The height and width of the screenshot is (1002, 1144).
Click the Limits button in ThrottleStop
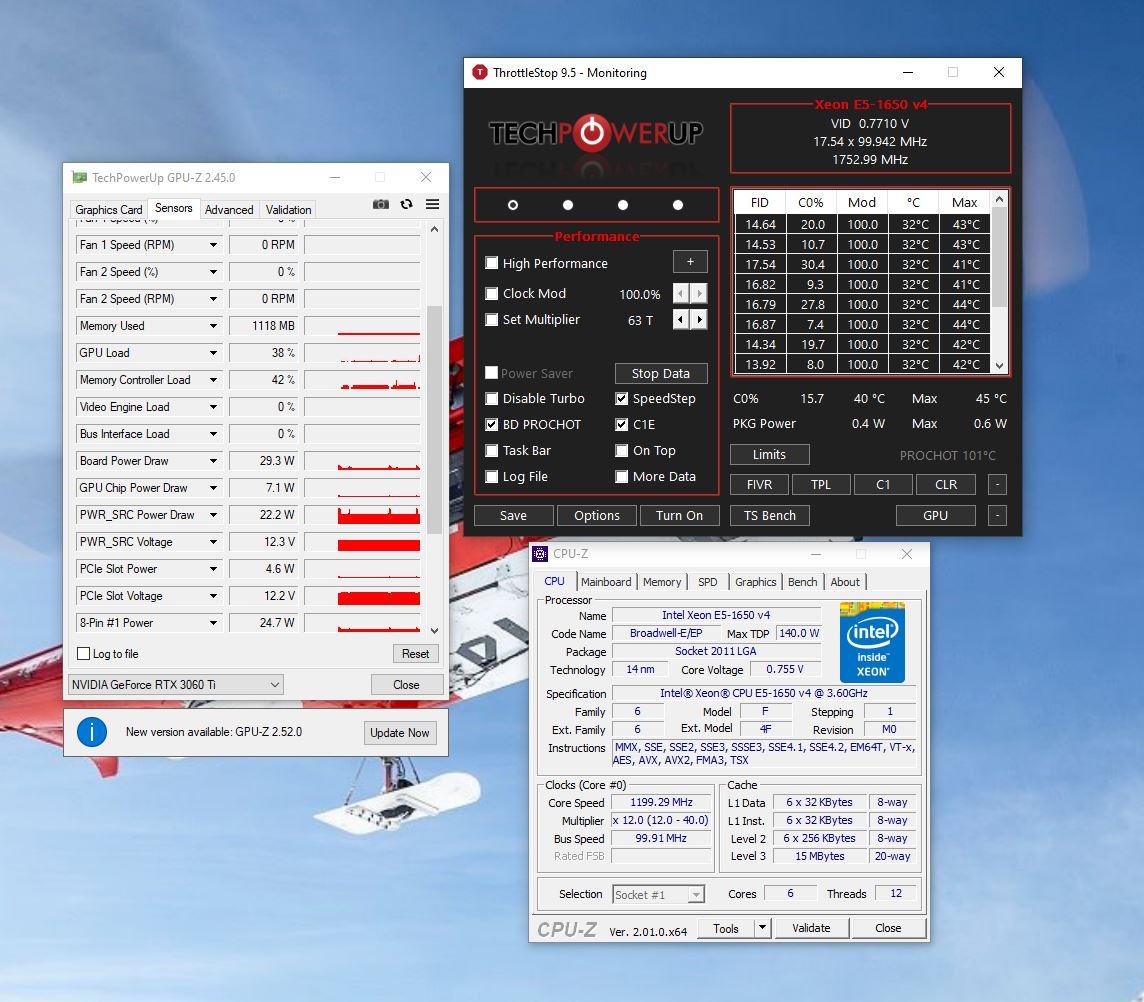point(770,455)
